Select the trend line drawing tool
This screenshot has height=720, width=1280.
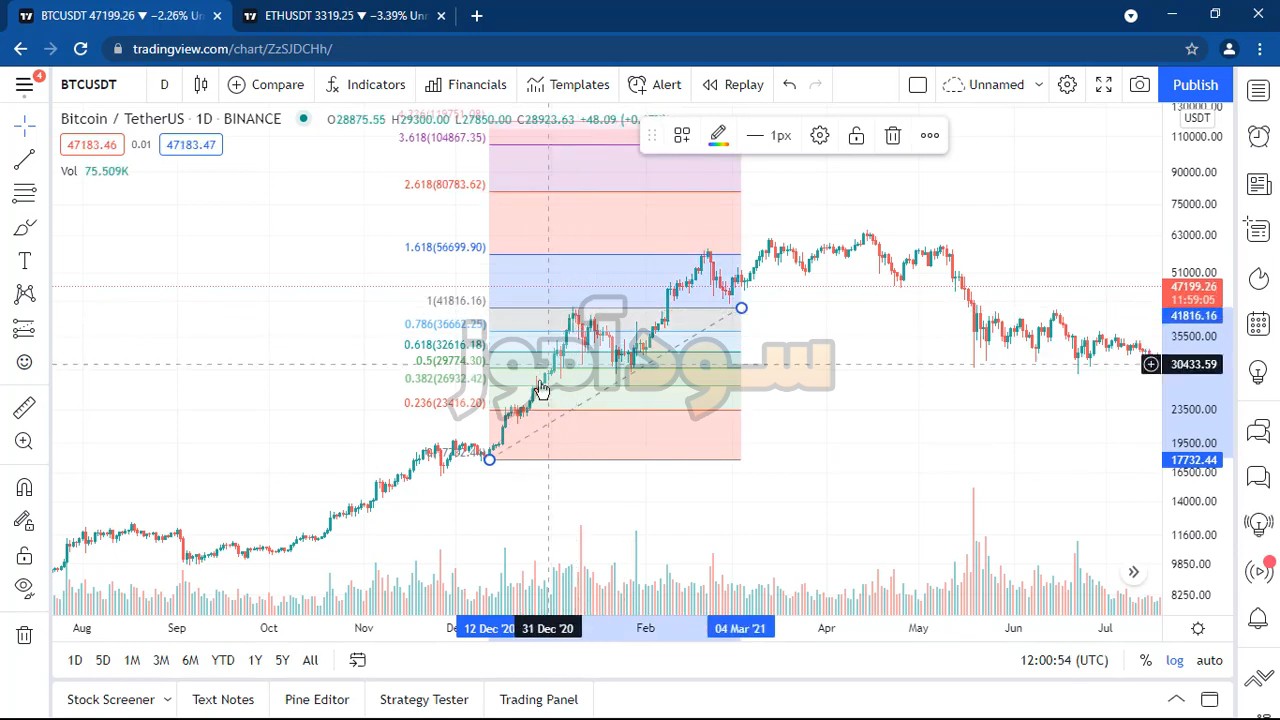click(25, 159)
